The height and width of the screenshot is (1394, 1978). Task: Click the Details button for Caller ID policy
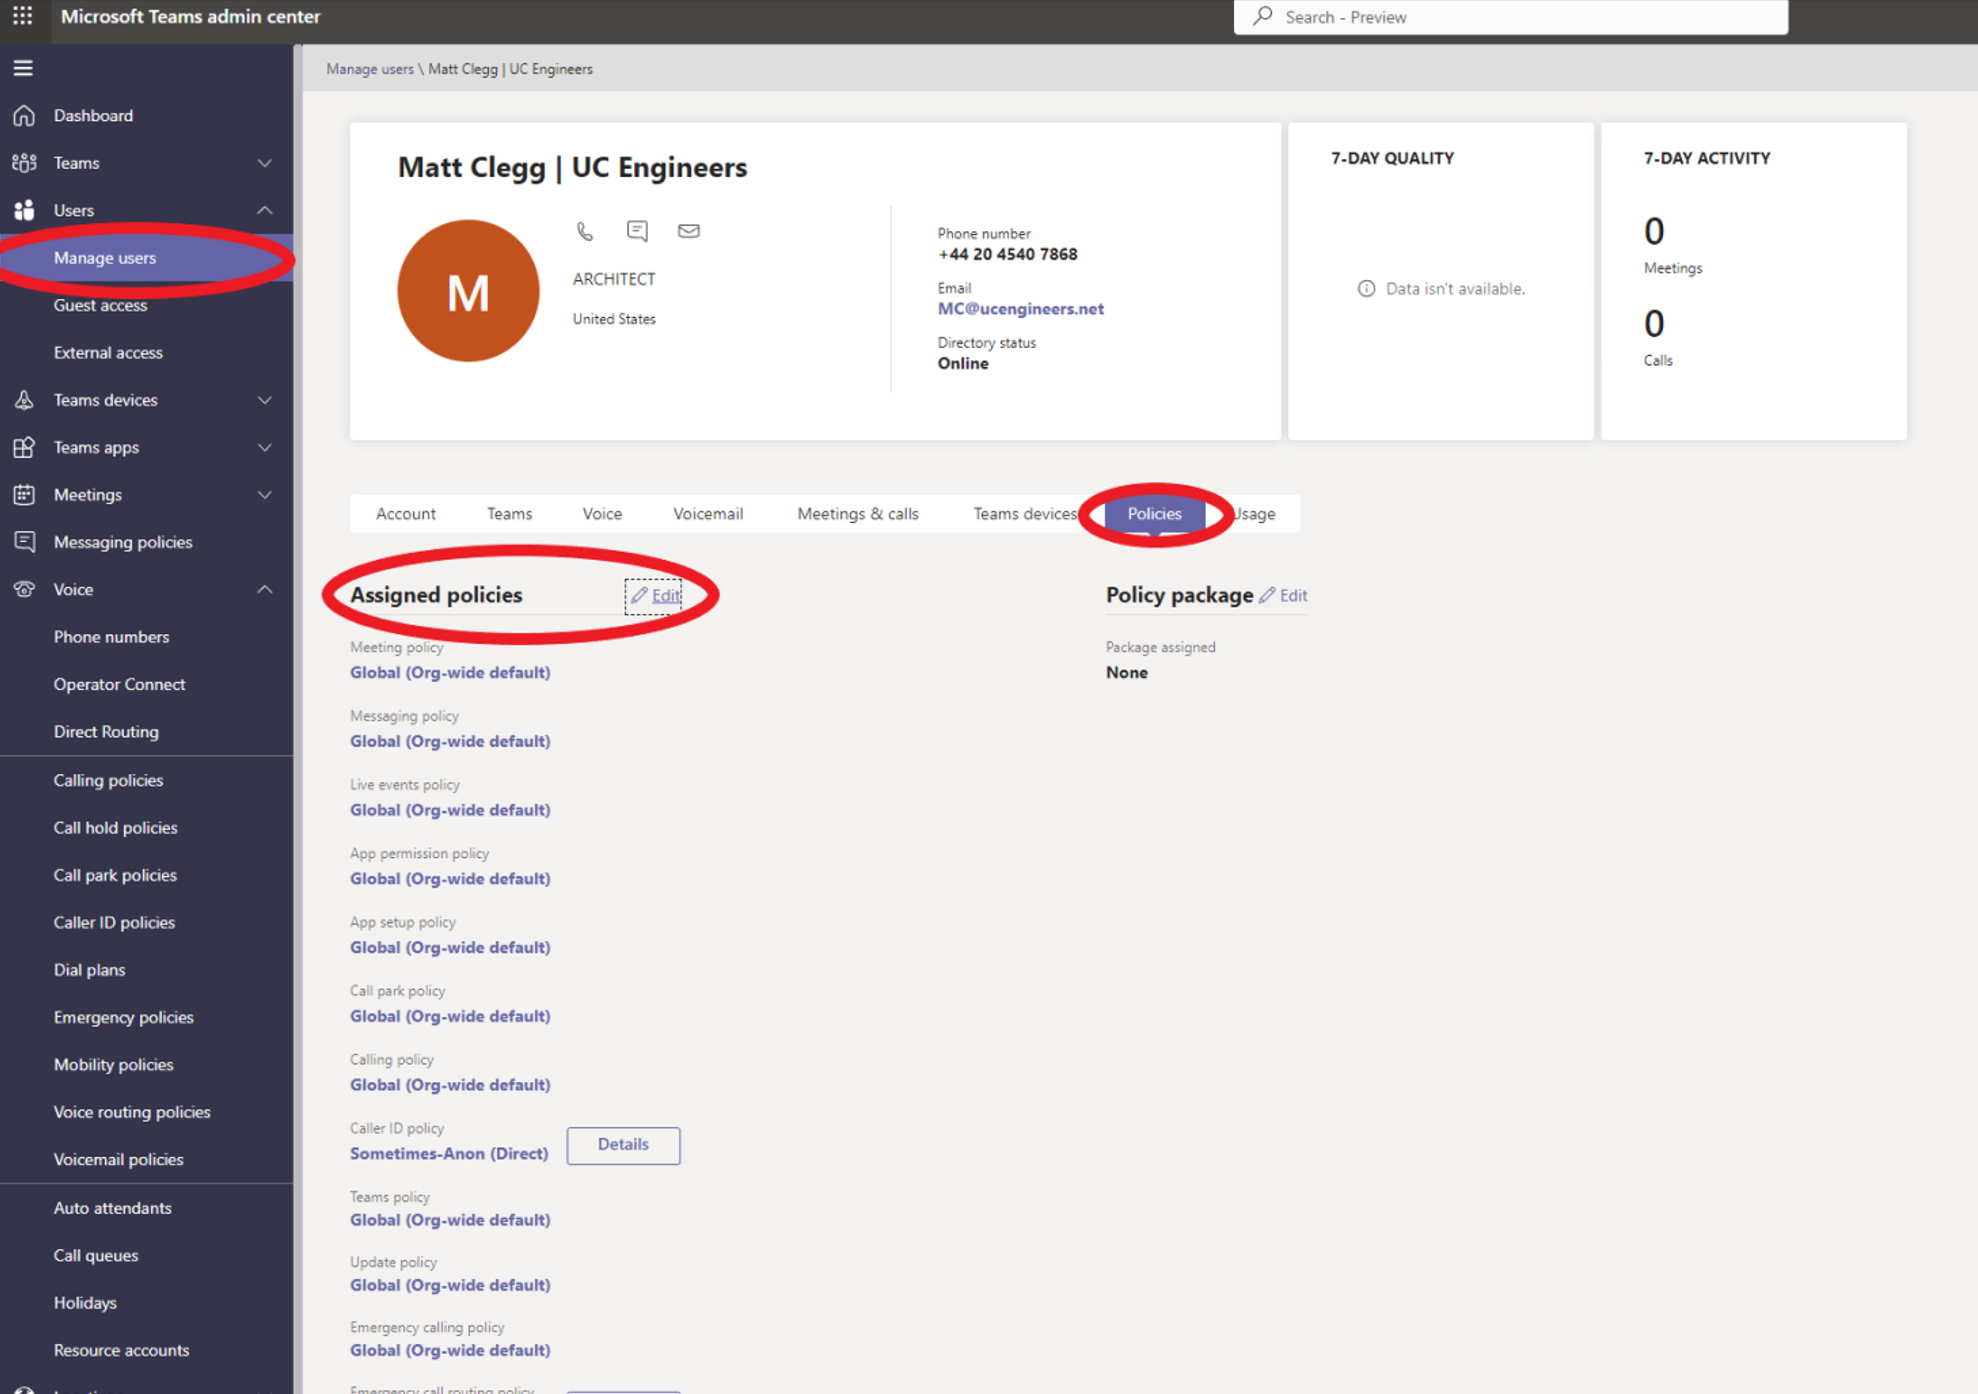click(x=623, y=1145)
